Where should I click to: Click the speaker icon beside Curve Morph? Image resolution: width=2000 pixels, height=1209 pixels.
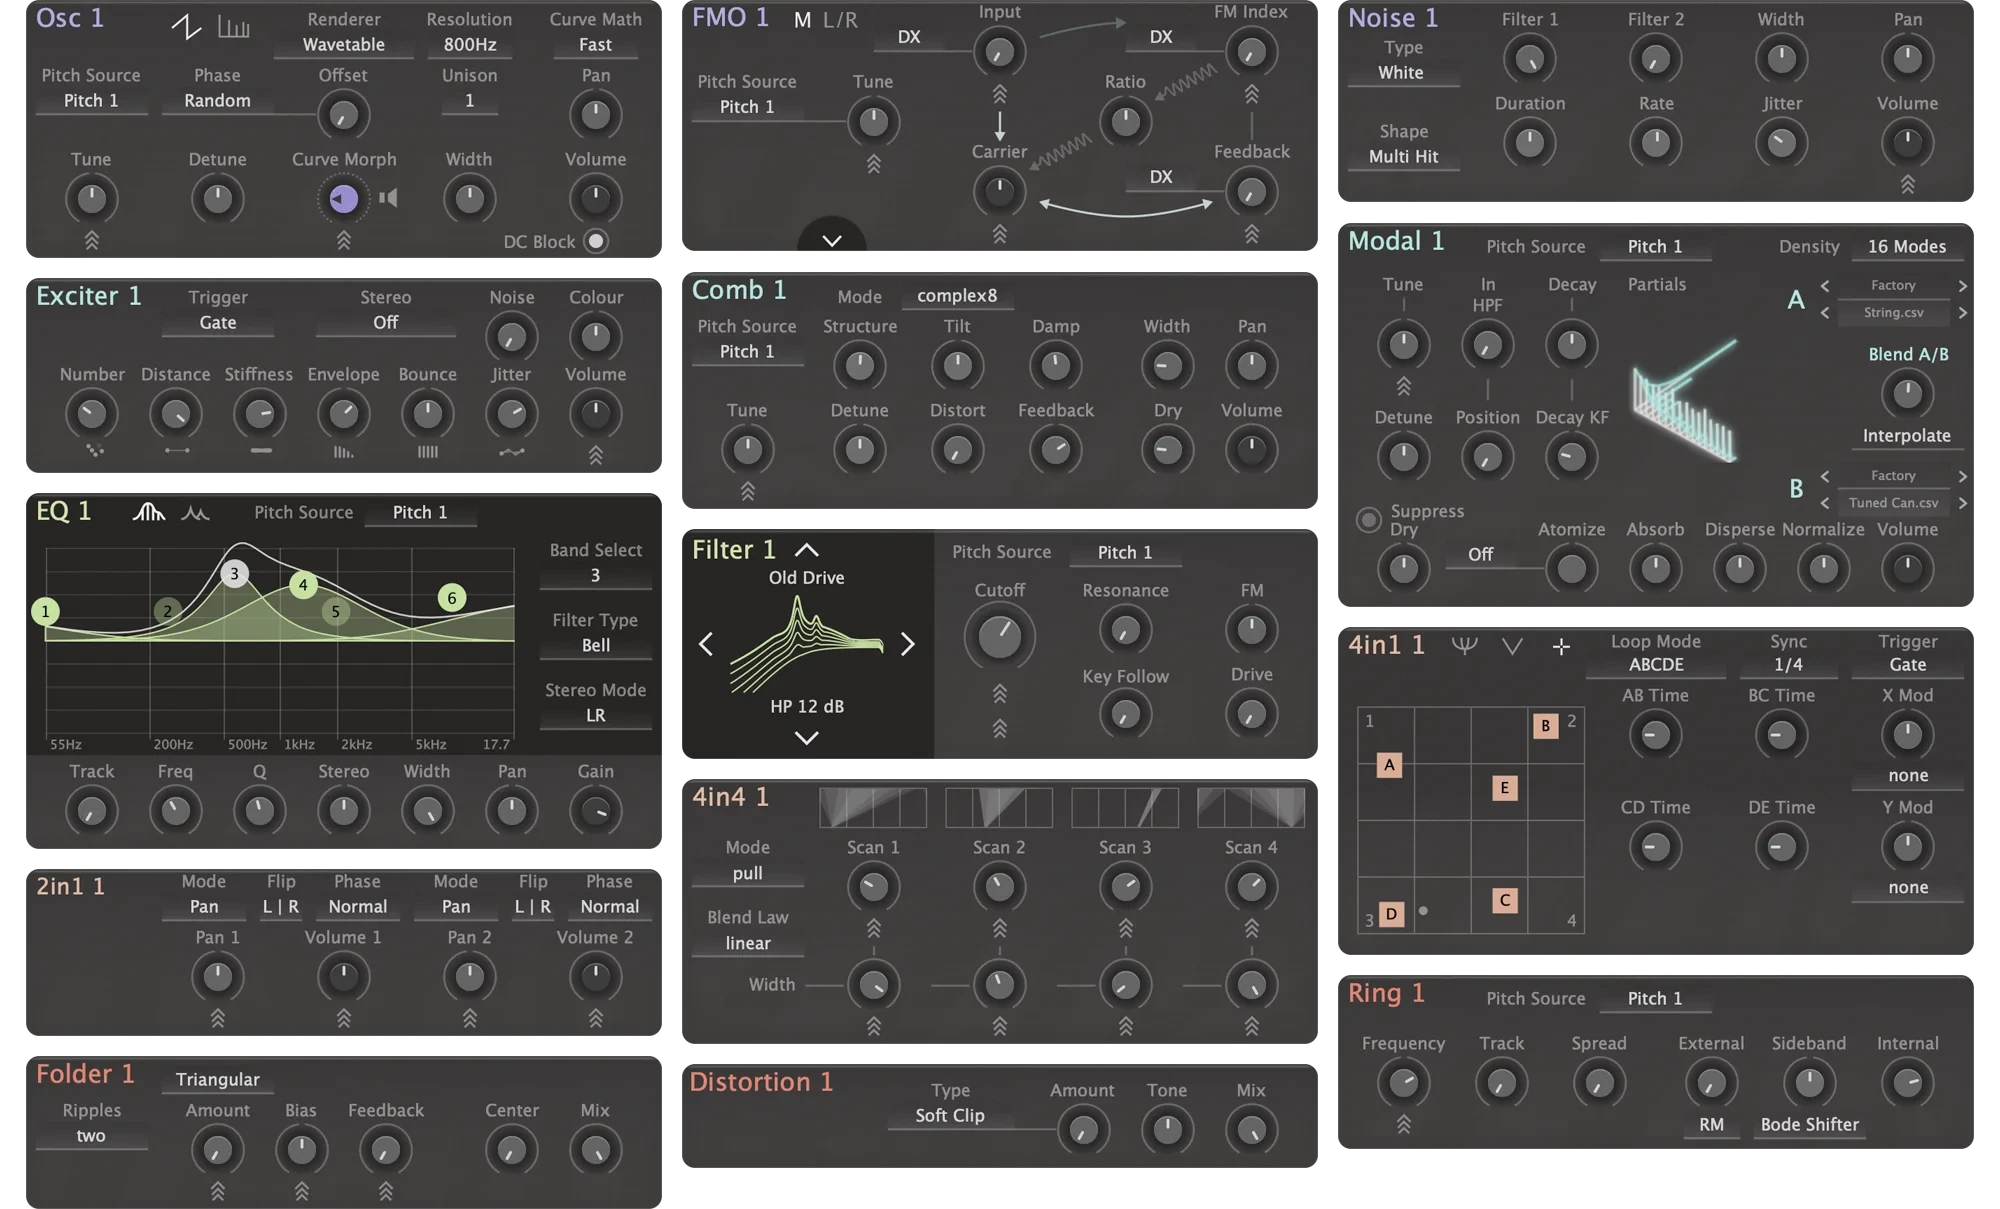pyautogui.click(x=389, y=198)
